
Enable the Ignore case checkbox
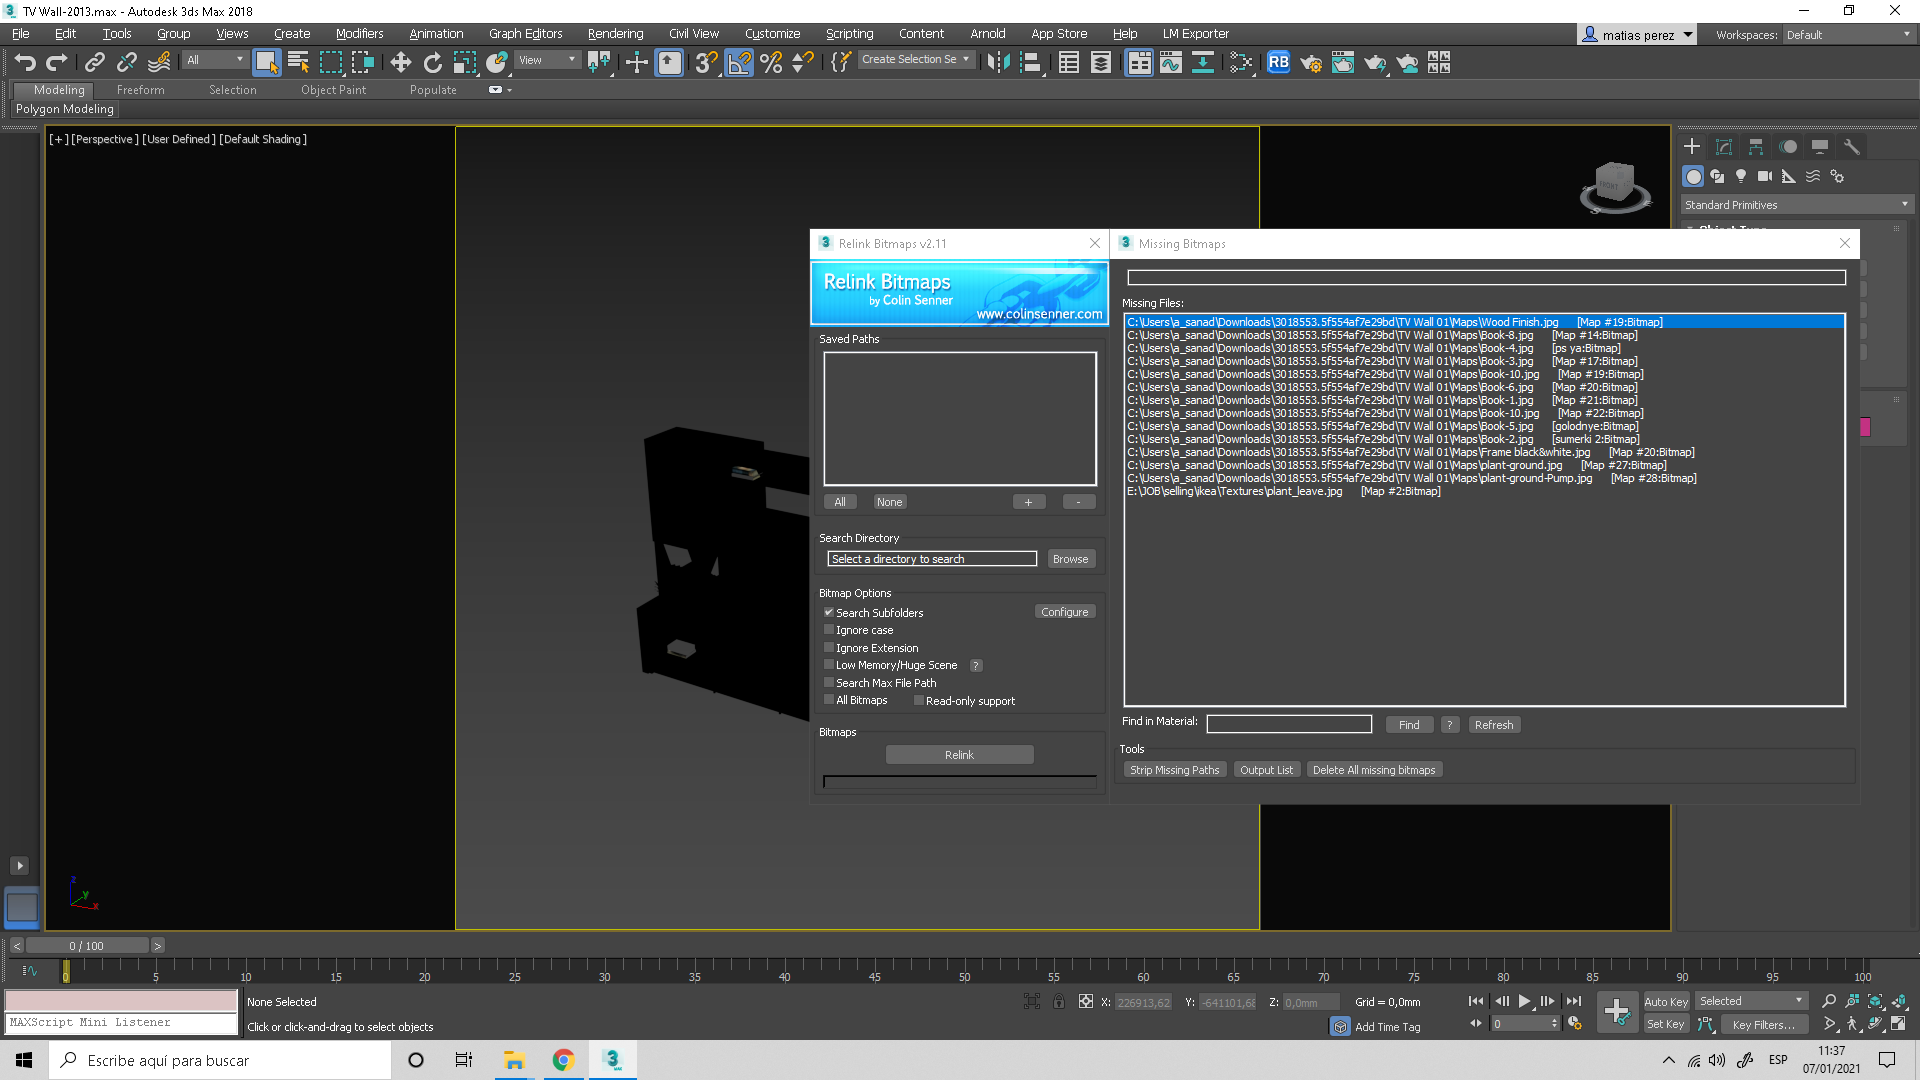pyautogui.click(x=828, y=630)
